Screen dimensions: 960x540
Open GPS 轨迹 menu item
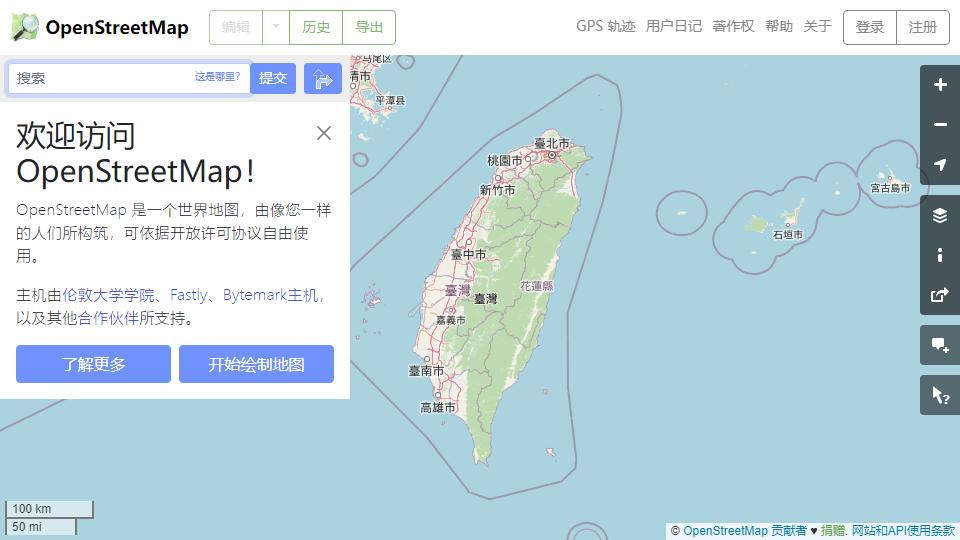606,26
